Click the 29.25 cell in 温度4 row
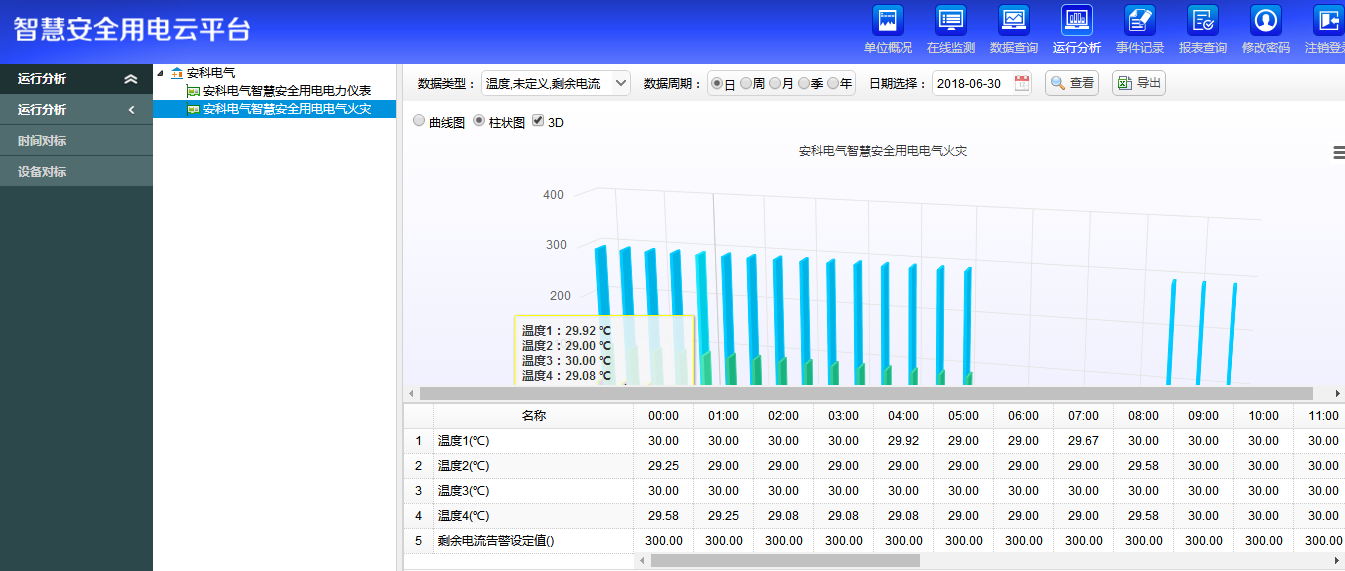 point(723,516)
